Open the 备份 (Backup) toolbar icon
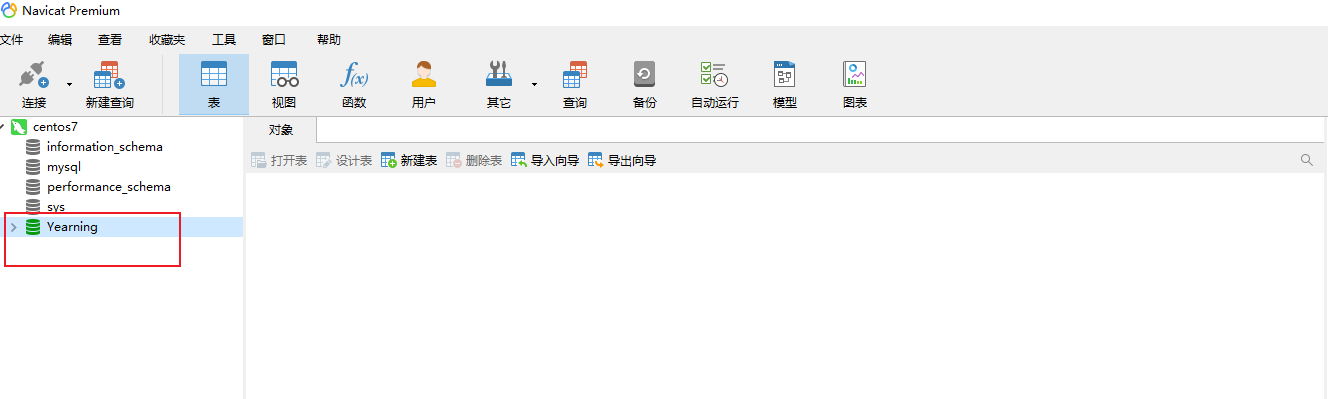 [x=645, y=84]
